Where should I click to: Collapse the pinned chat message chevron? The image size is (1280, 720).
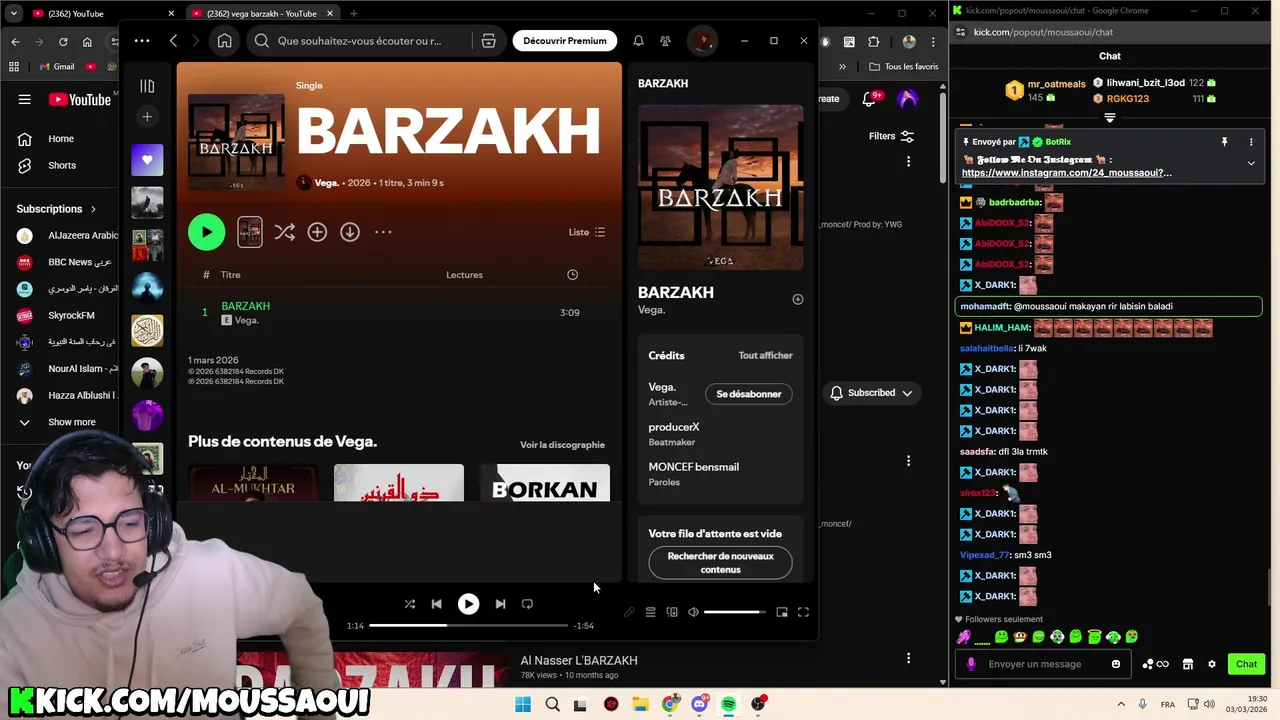point(1251,163)
